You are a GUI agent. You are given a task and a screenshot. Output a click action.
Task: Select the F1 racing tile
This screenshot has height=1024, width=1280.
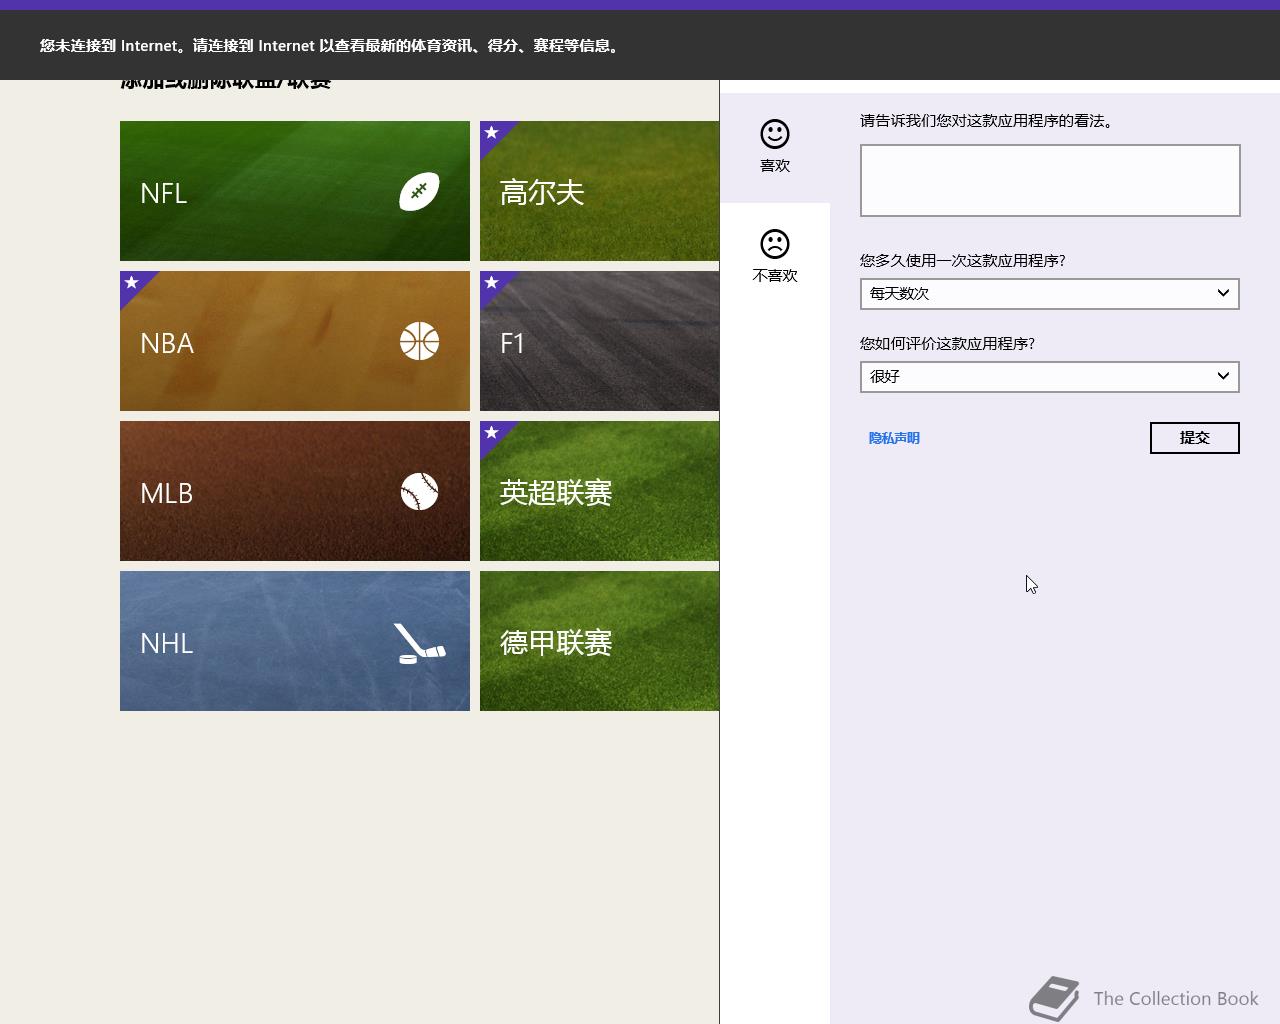click(x=600, y=341)
